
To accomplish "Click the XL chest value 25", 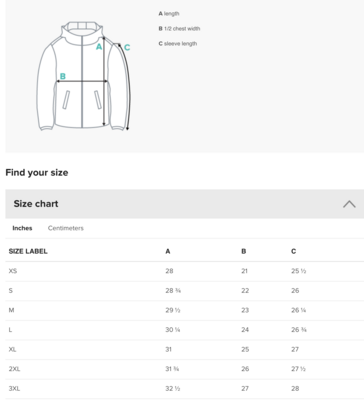I will (245, 349).
